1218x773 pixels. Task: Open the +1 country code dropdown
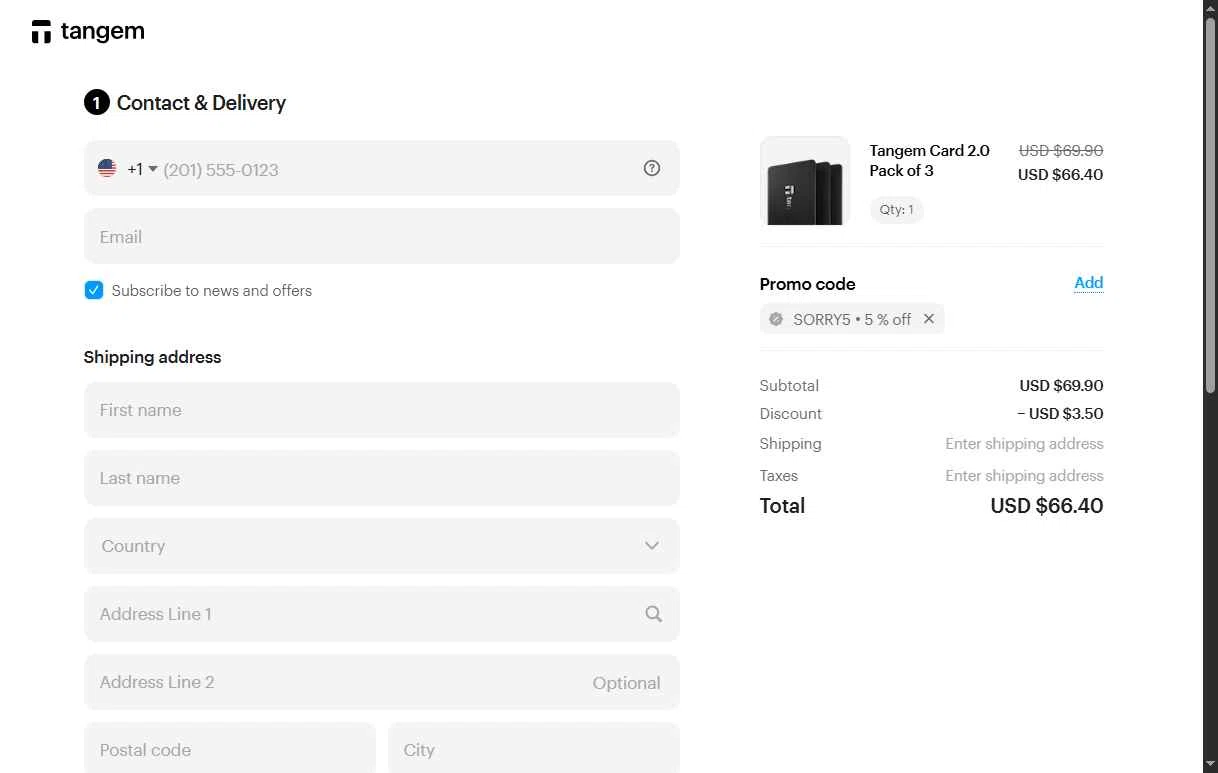point(142,169)
